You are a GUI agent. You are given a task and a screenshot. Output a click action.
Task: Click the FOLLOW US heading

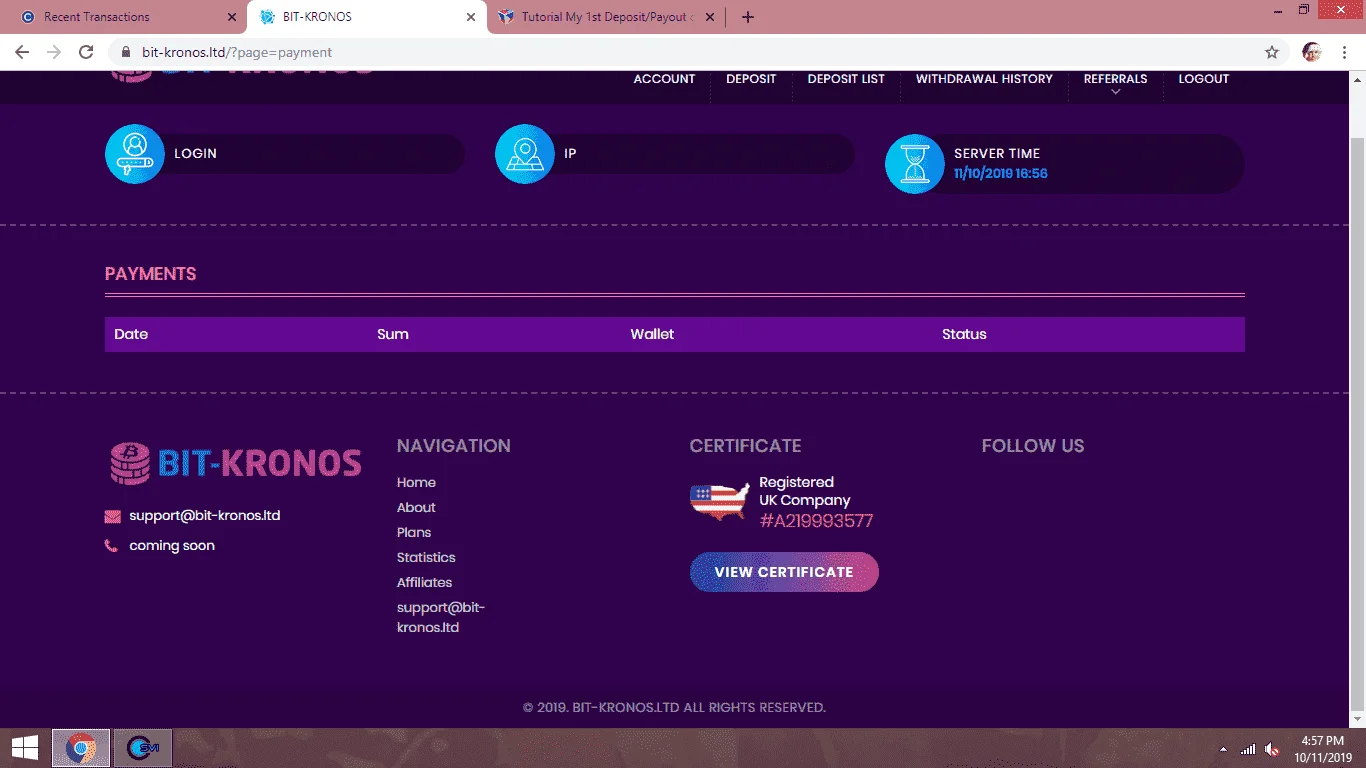[1033, 446]
